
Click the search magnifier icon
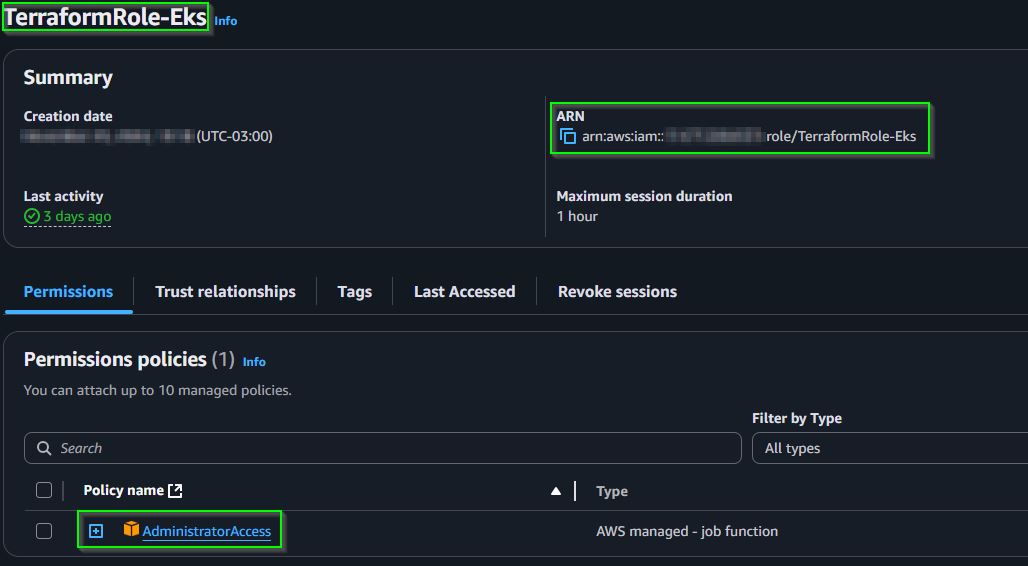[44, 448]
